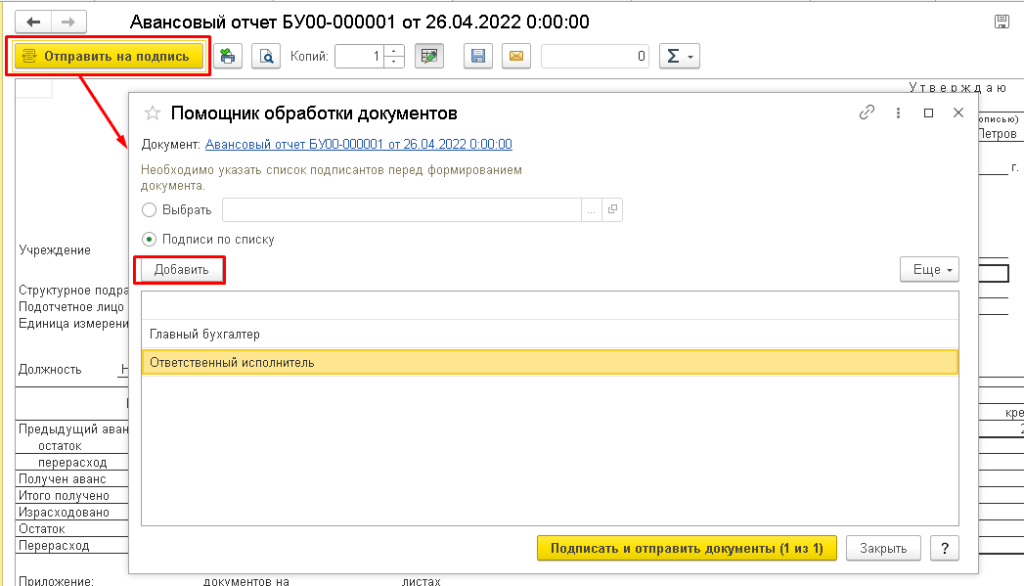
Task: Copy link to document assistant dialog
Action: pos(867,113)
